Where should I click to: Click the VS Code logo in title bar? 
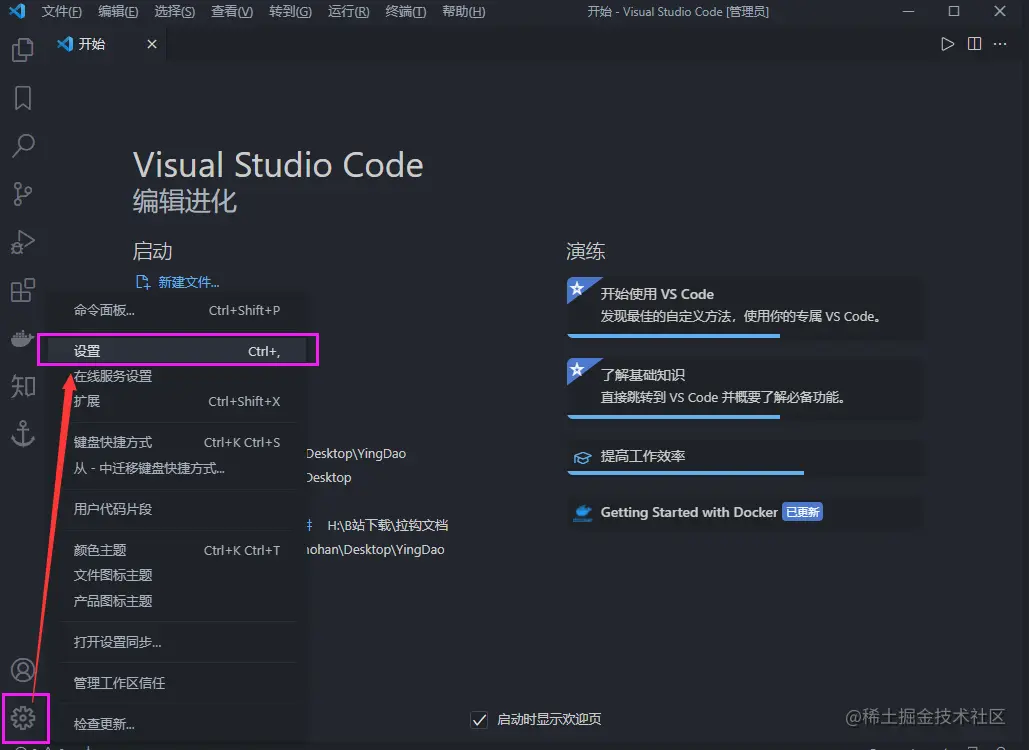(x=18, y=11)
